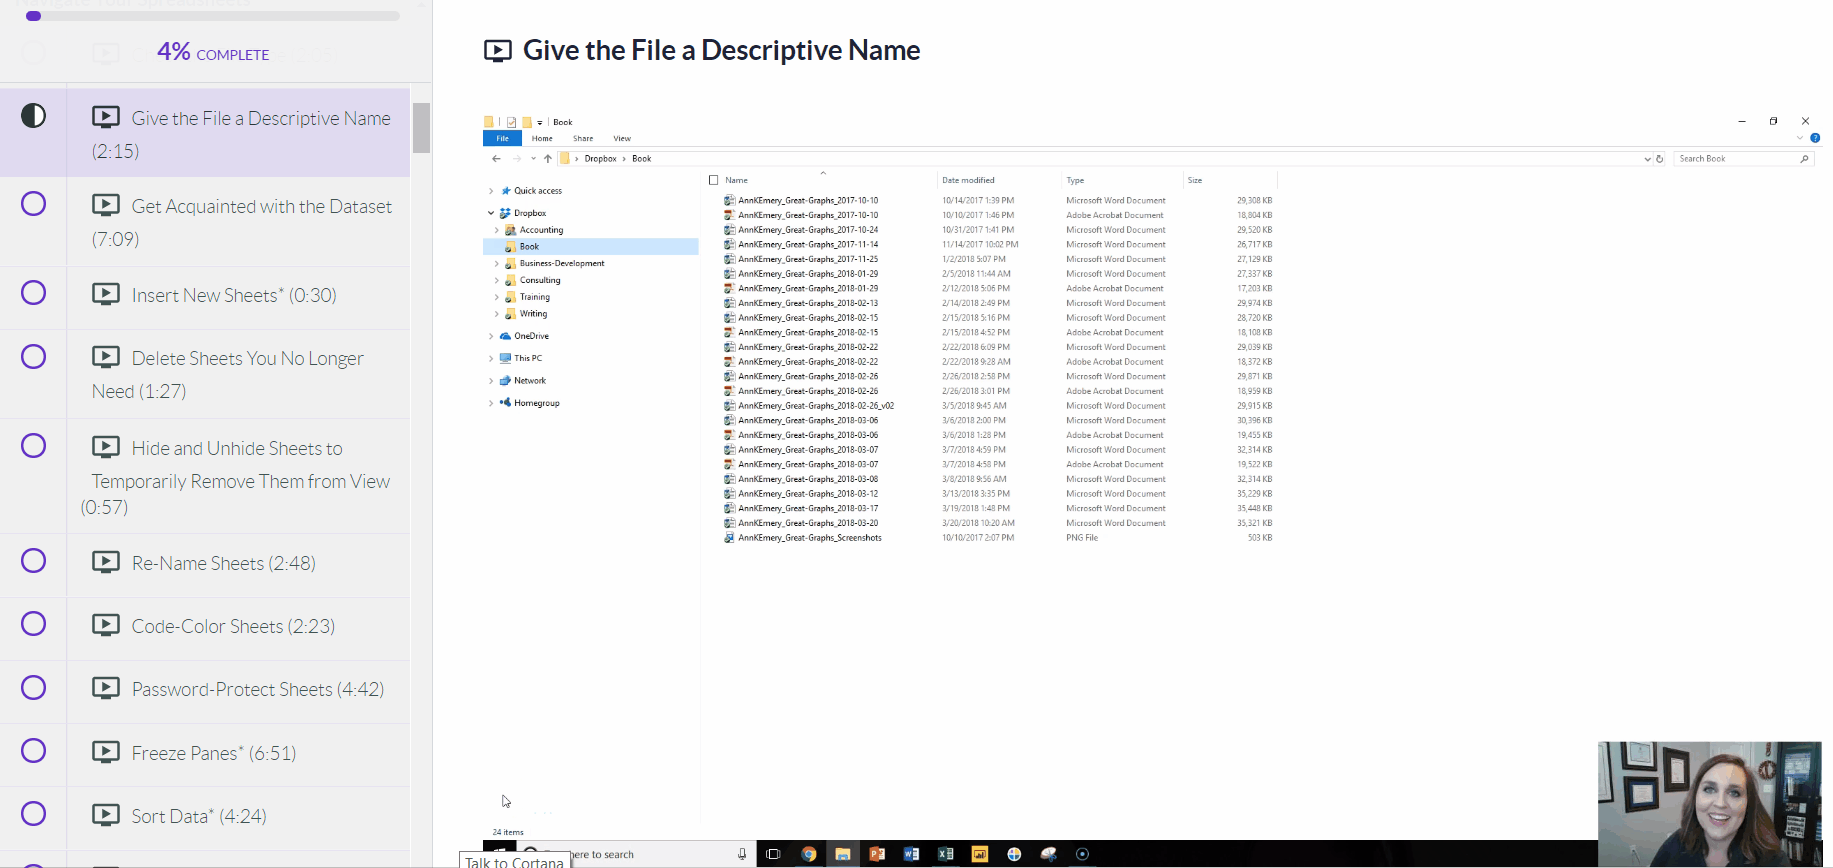Open the Share ribbon tab
This screenshot has width=1833, height=868.
pyautogui.click(x=583, y=138)
